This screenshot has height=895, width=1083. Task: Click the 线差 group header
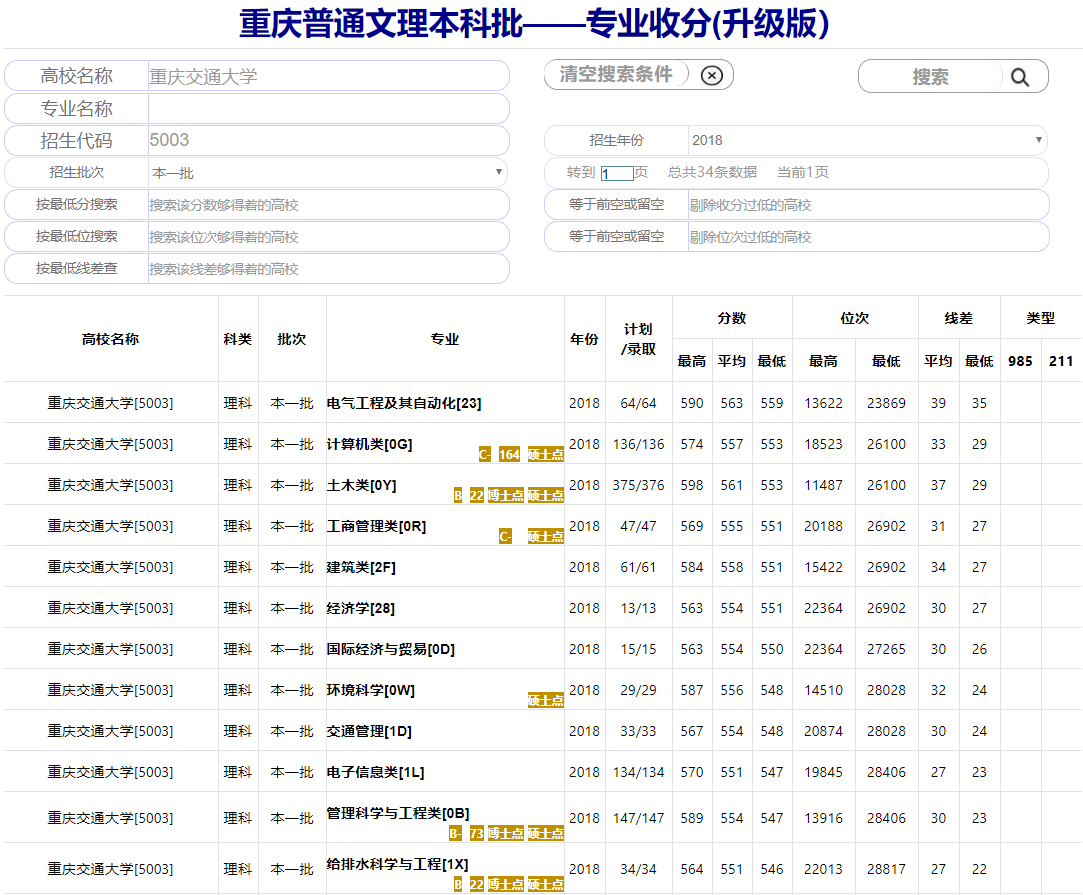(959, 318)
